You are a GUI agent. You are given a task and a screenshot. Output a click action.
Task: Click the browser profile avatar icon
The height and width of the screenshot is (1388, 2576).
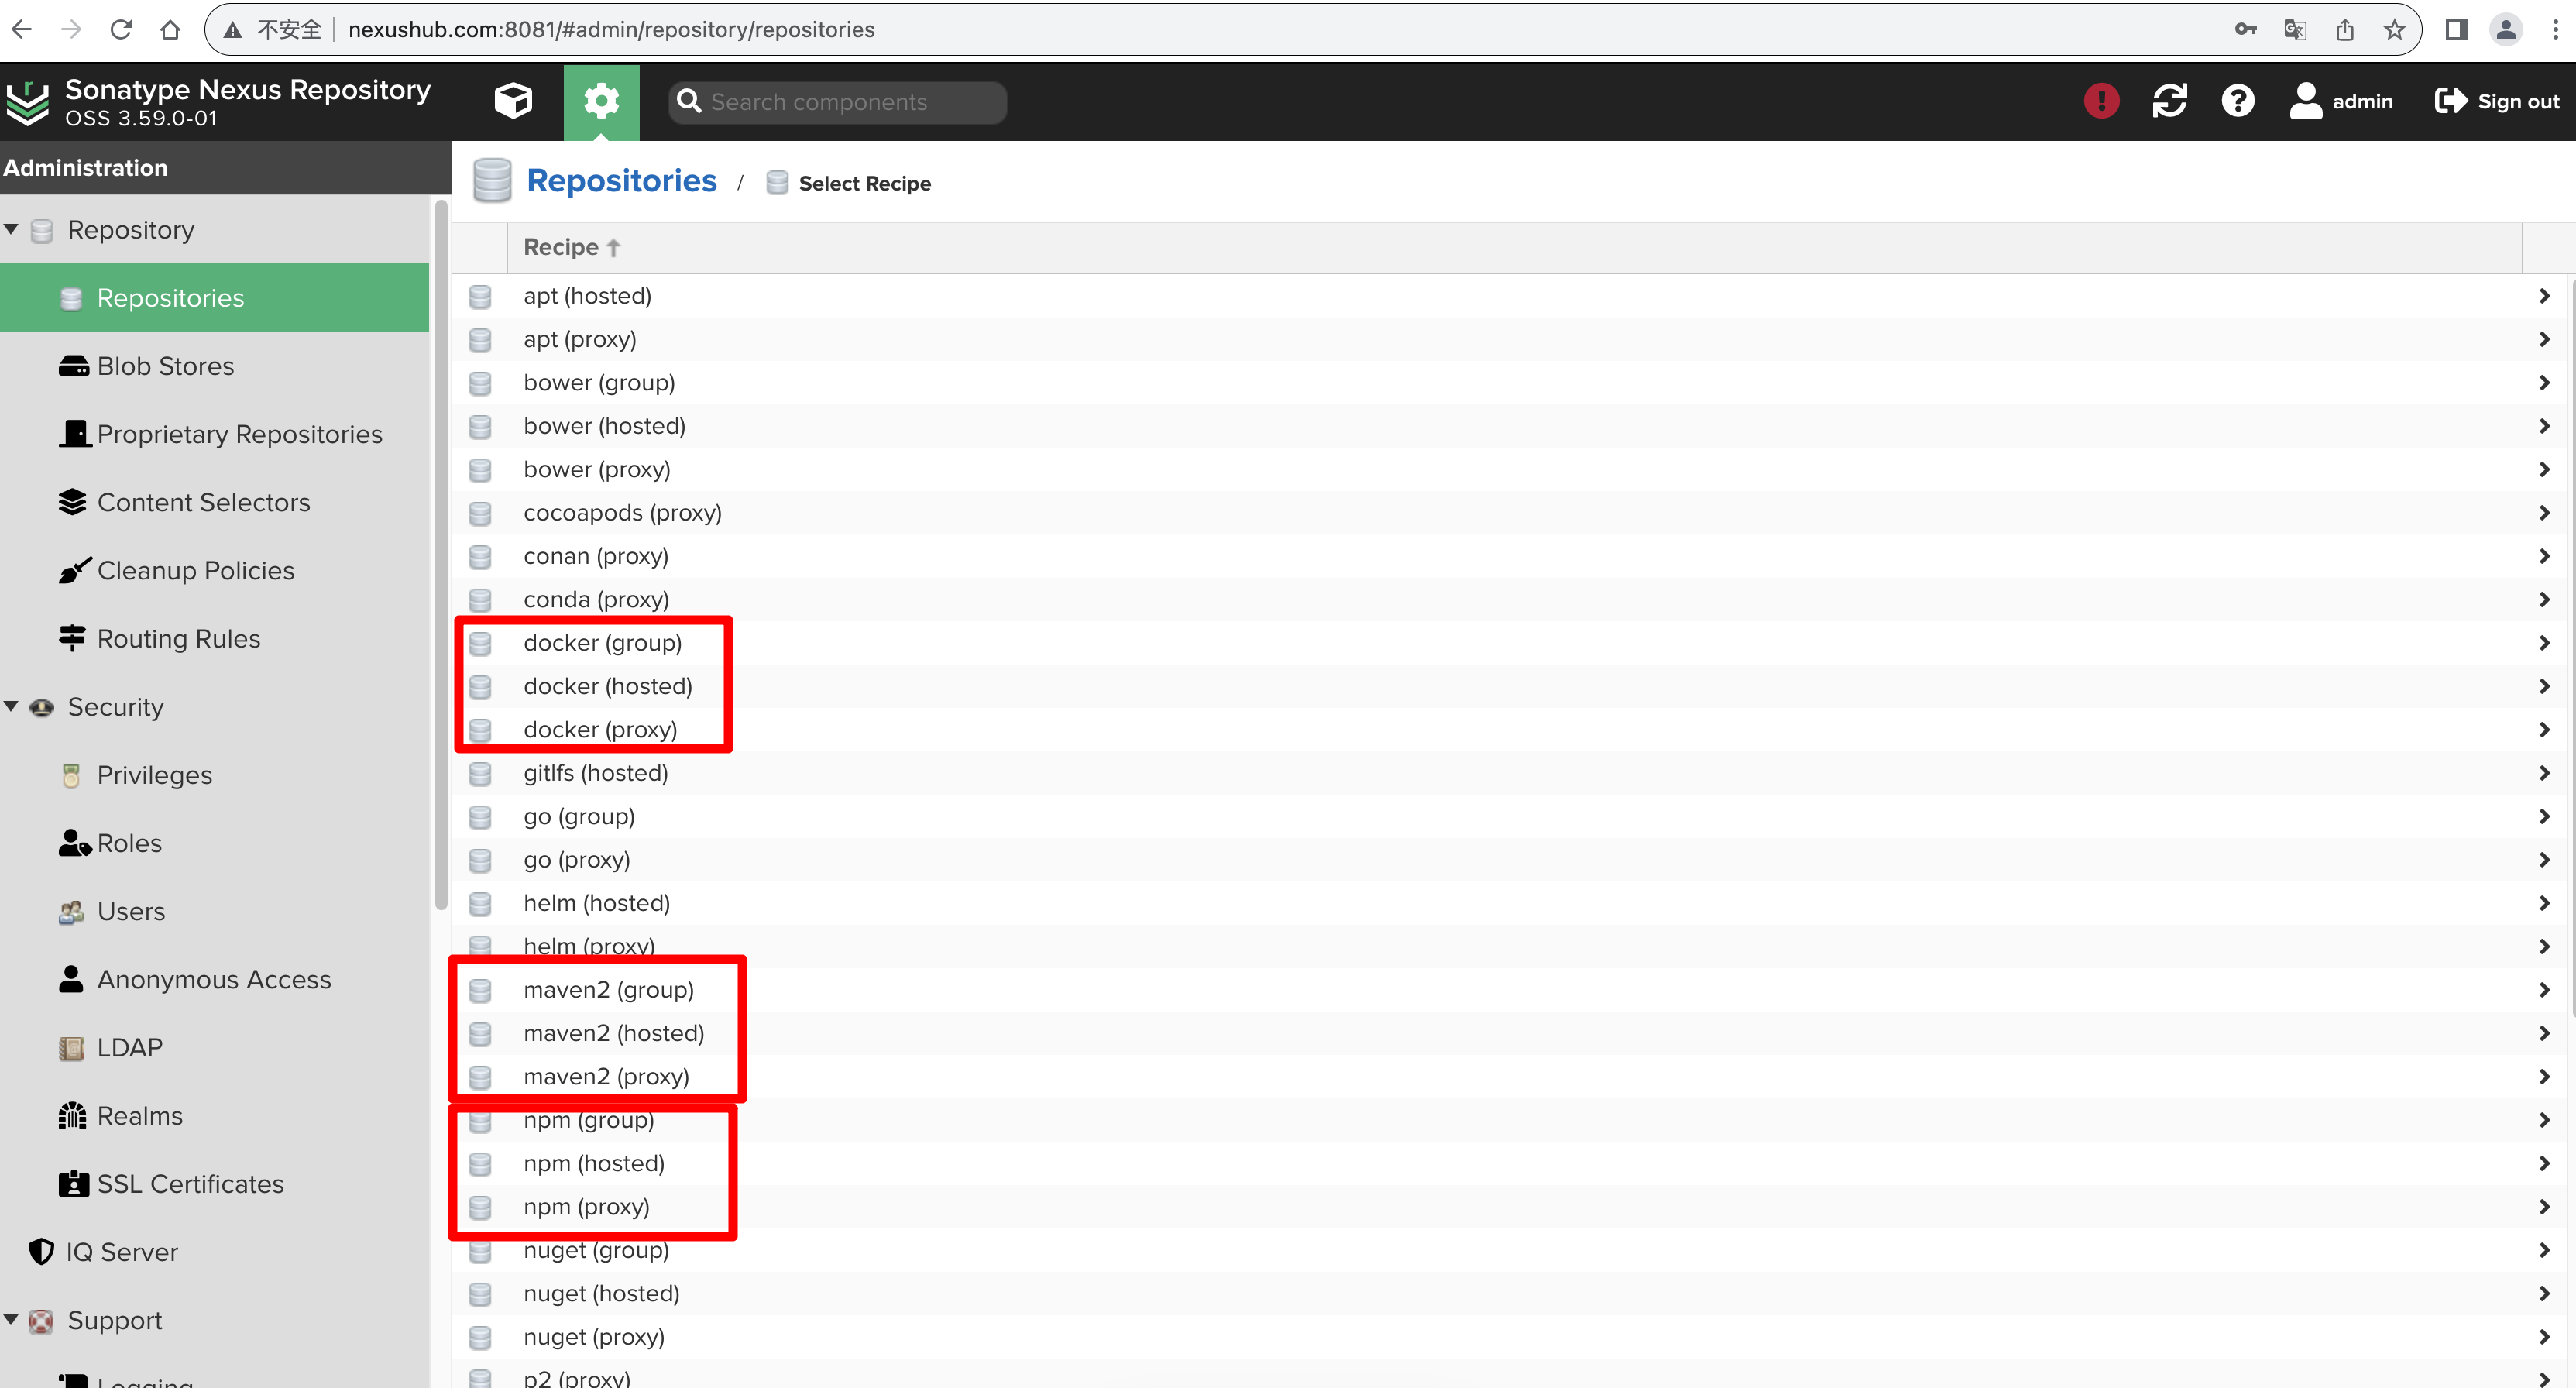click(x=2506, y=29)
